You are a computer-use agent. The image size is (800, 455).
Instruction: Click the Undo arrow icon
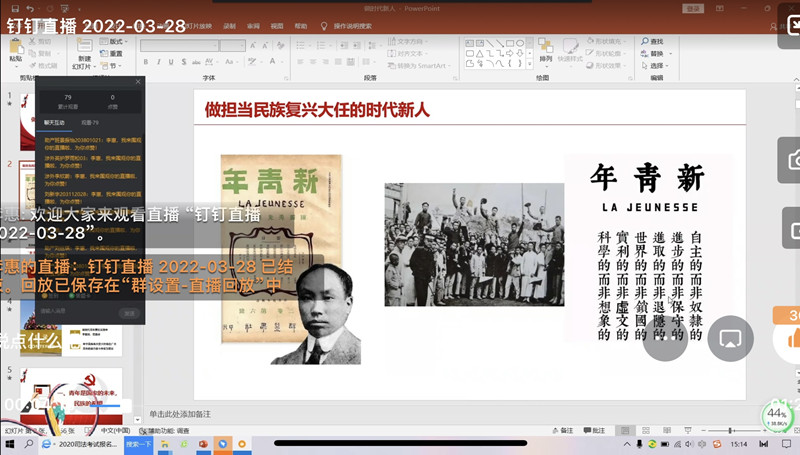(30, 9)
